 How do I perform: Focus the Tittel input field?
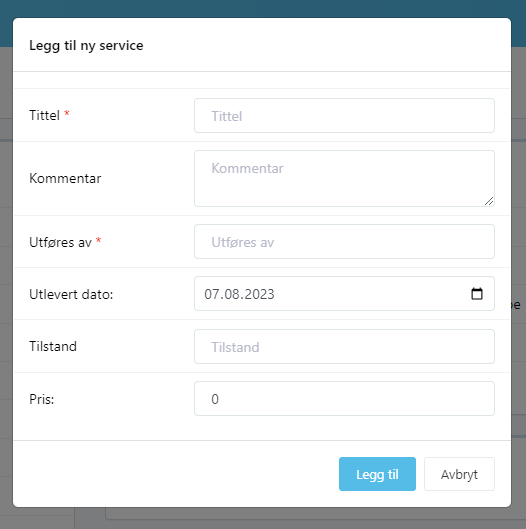pyautogui.click(x=344, y=116)
